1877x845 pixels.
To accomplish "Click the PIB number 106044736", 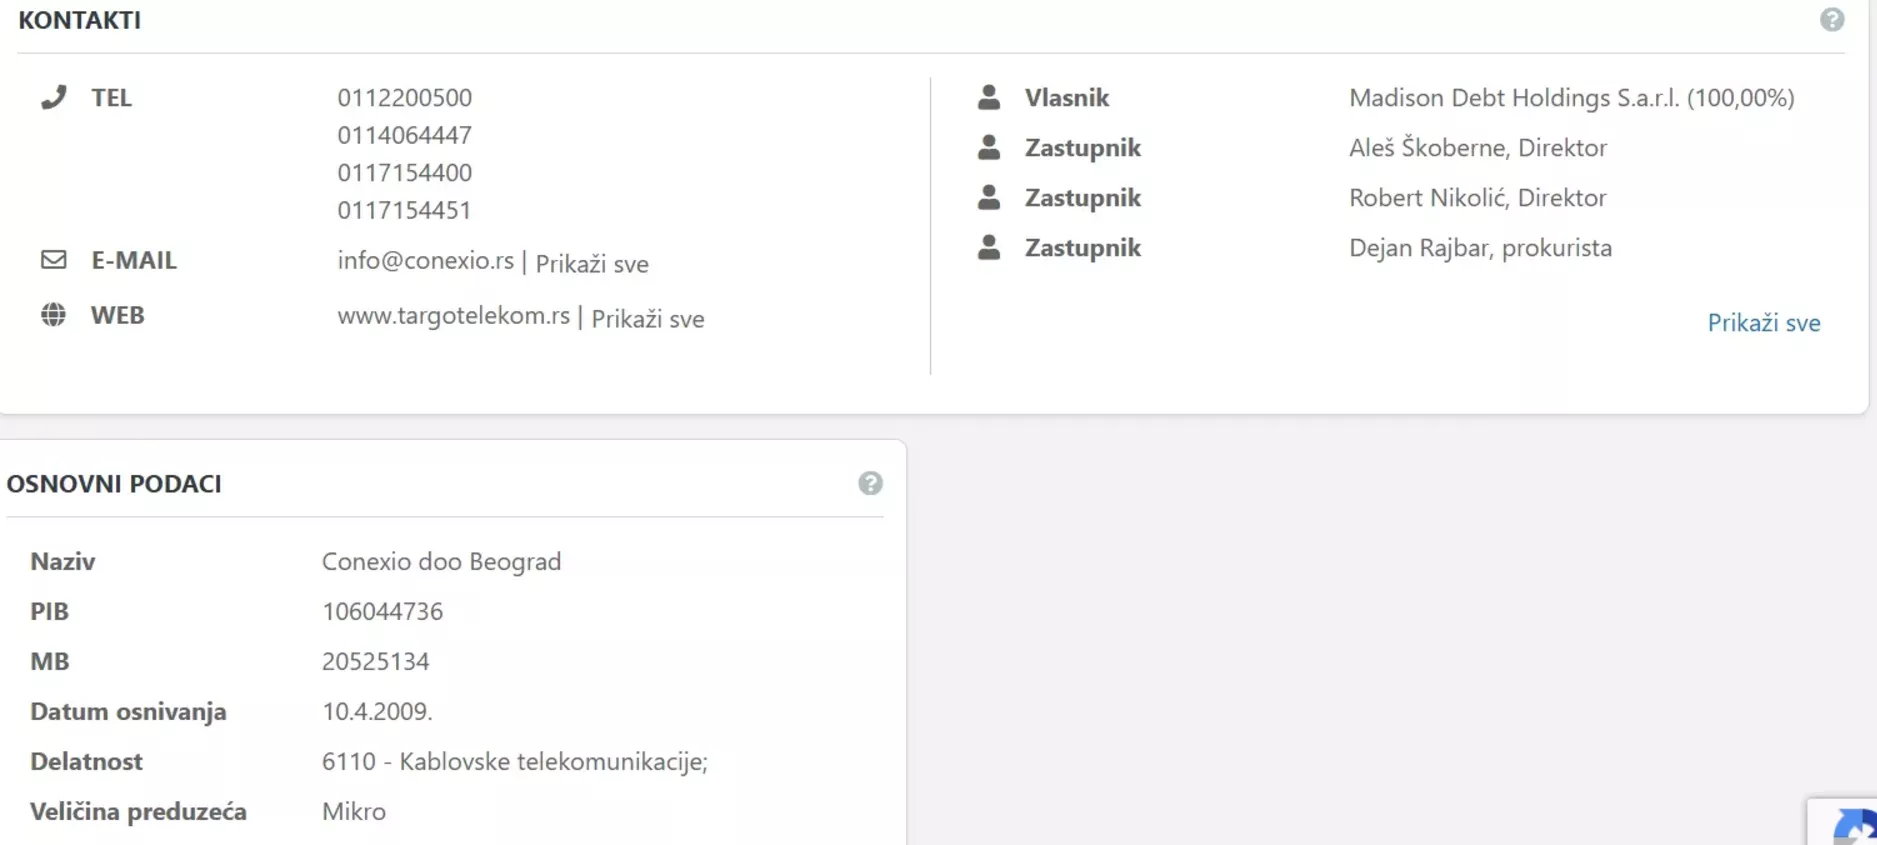I will (x=382, y=611).
